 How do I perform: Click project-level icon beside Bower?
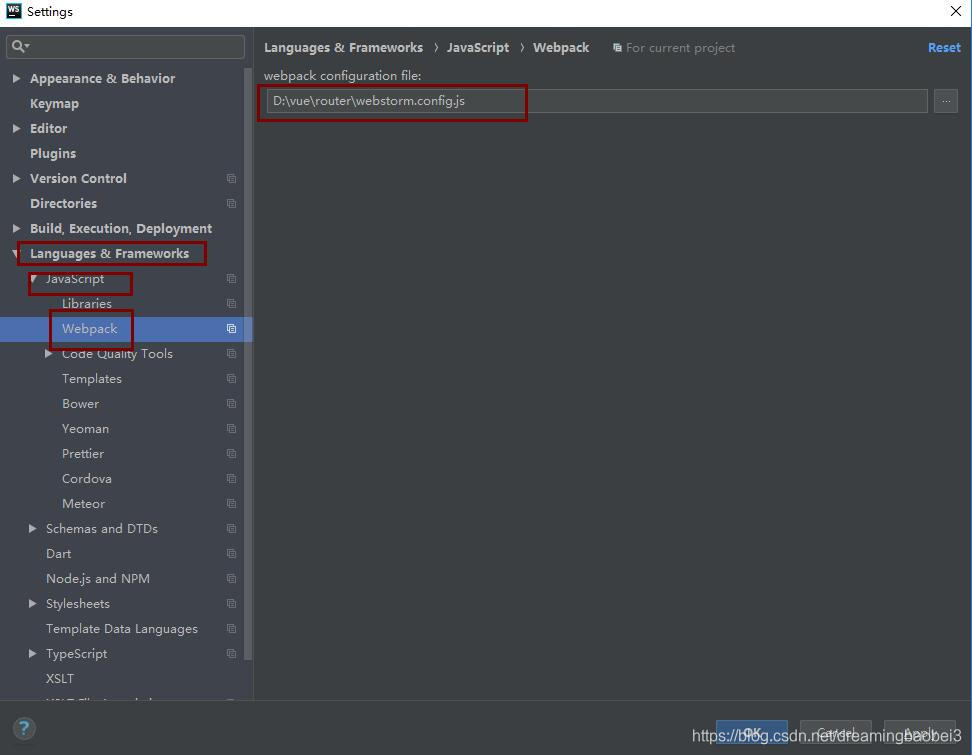pyautogui.click(x=231, y=404)
